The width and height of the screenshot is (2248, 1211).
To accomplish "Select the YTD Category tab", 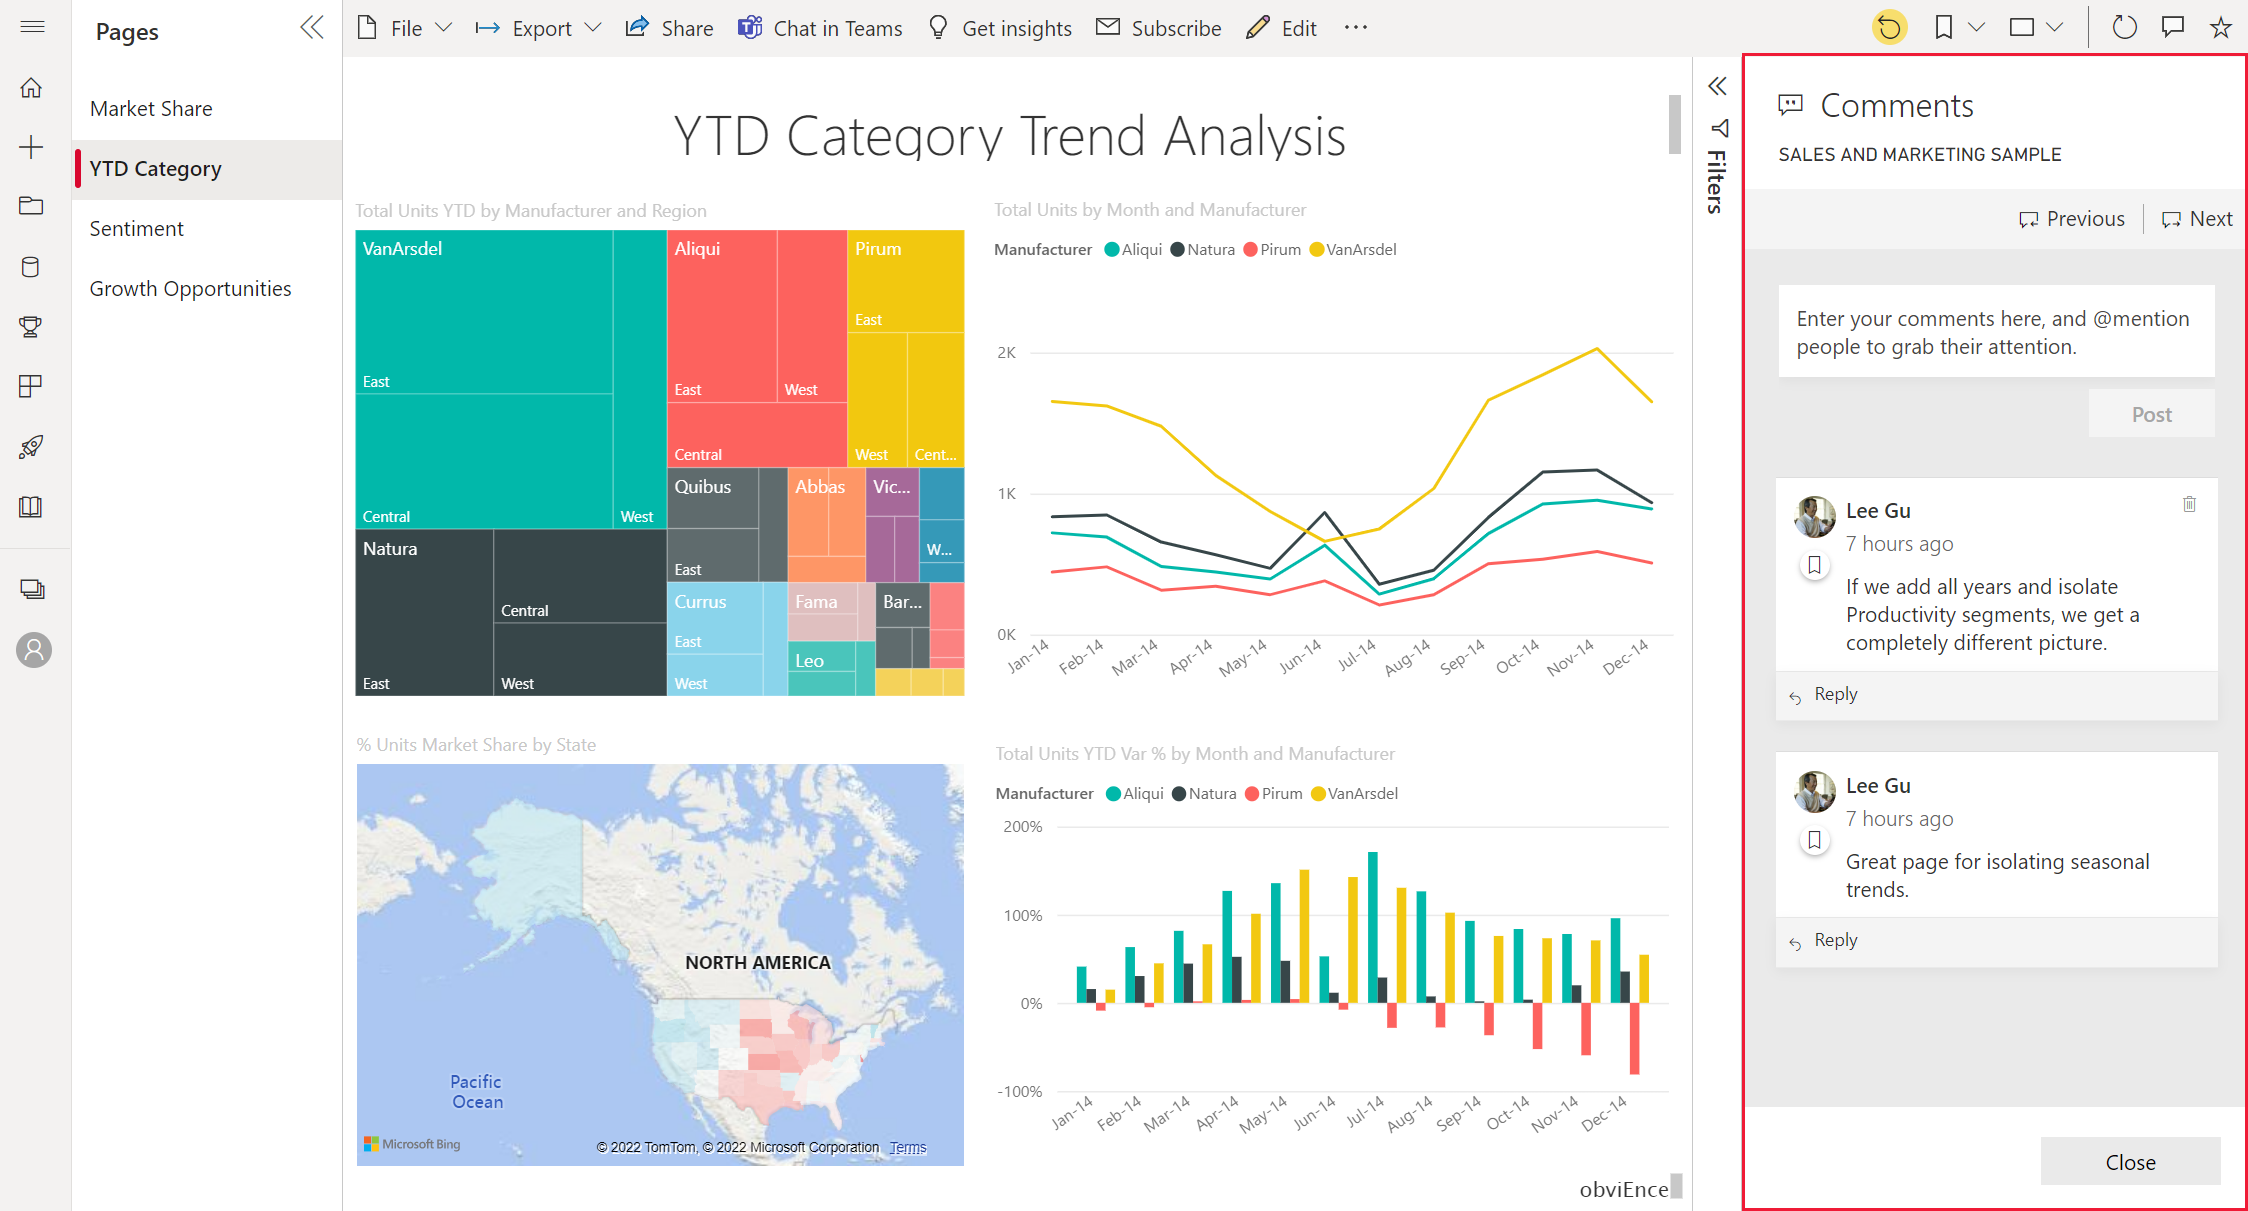I will click(x=157, y=169).
